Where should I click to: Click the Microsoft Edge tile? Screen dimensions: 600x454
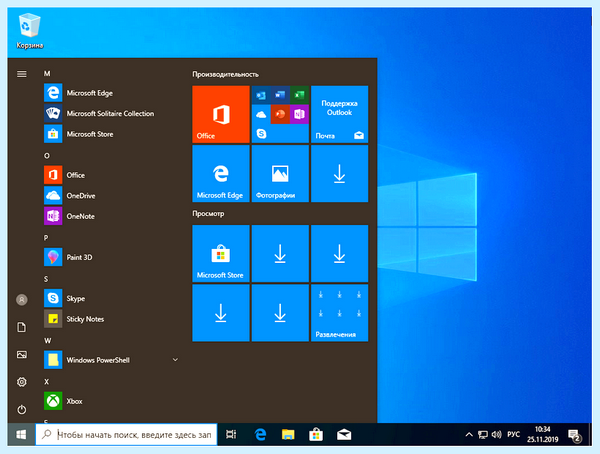[x=221, y=173]
